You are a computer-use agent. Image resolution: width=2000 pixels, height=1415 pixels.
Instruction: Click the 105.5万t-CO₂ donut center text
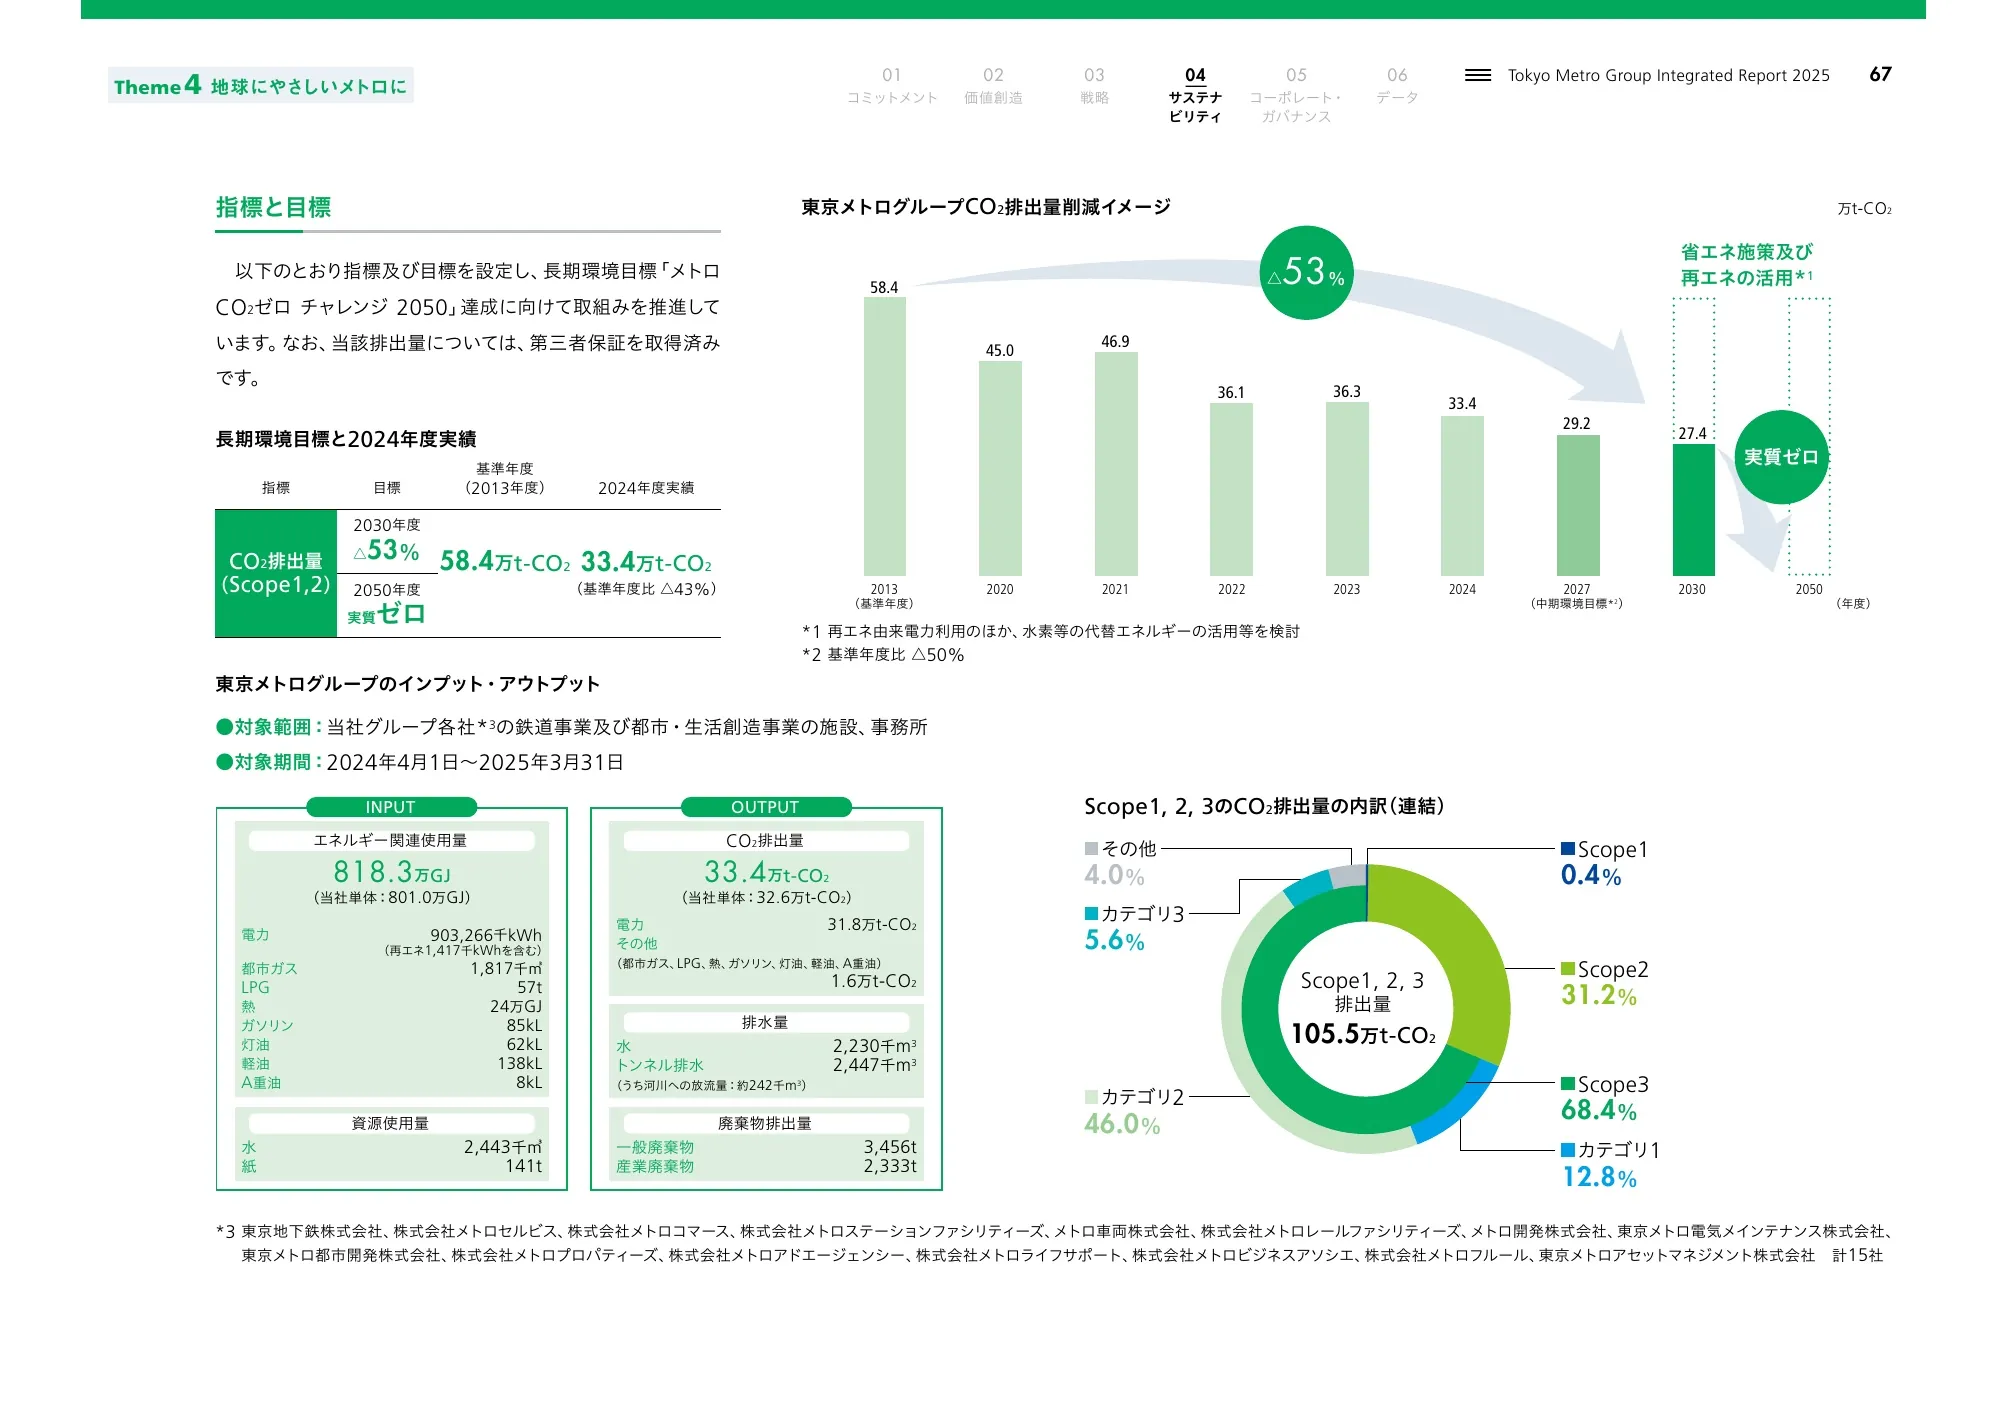1363,1034
